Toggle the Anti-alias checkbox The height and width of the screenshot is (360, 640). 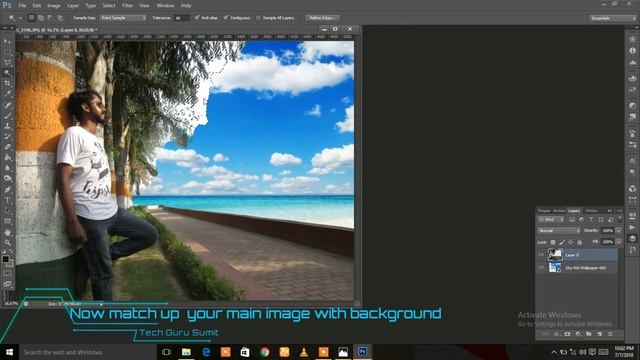[x=197, y=18]
